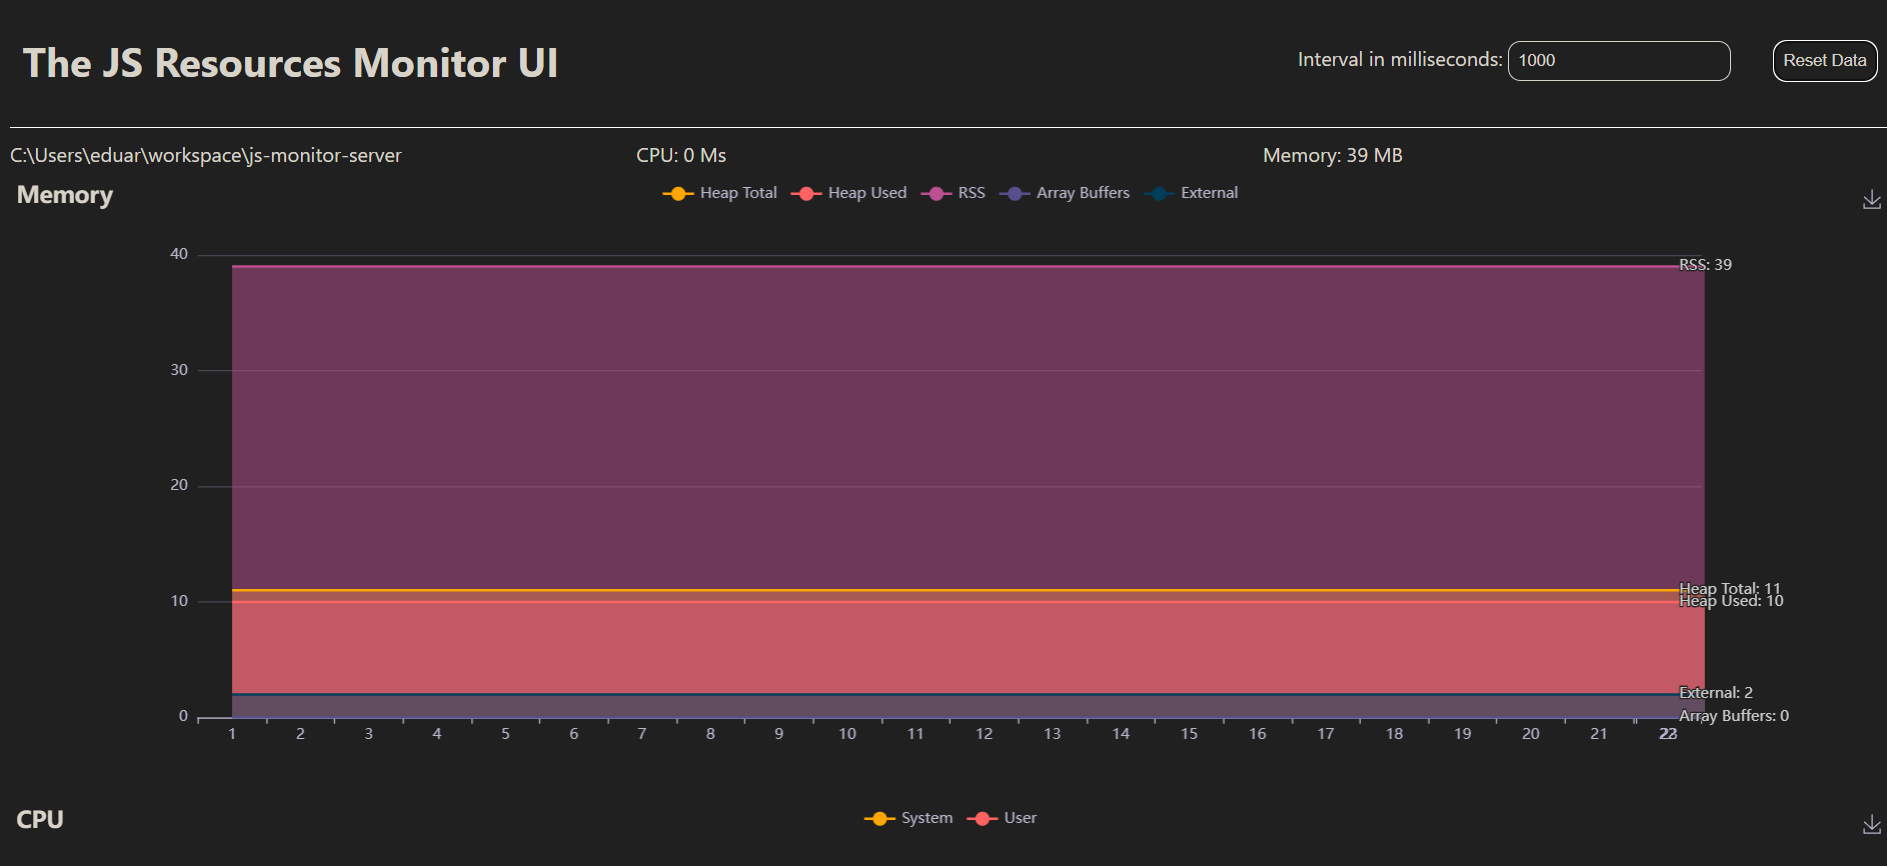Click the Memory chart heading
1887x866 pixels.
65,195
